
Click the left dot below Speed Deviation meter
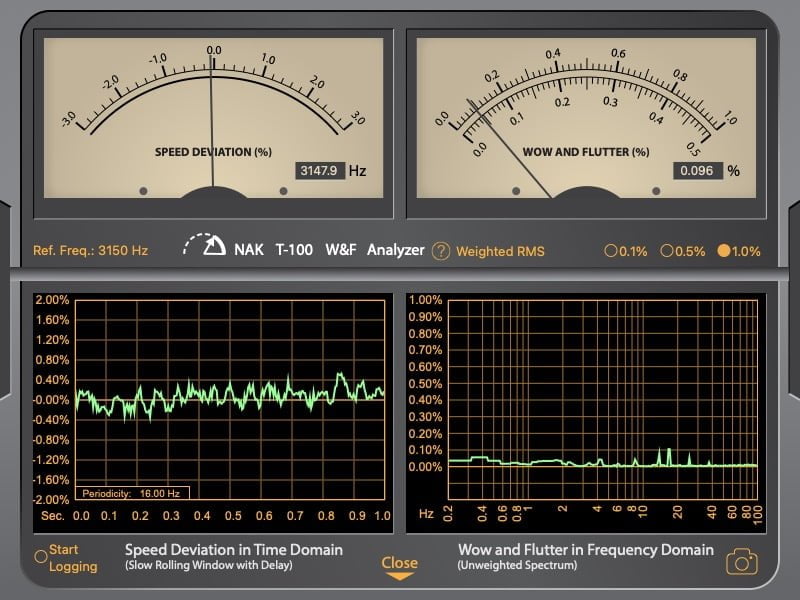143,190
